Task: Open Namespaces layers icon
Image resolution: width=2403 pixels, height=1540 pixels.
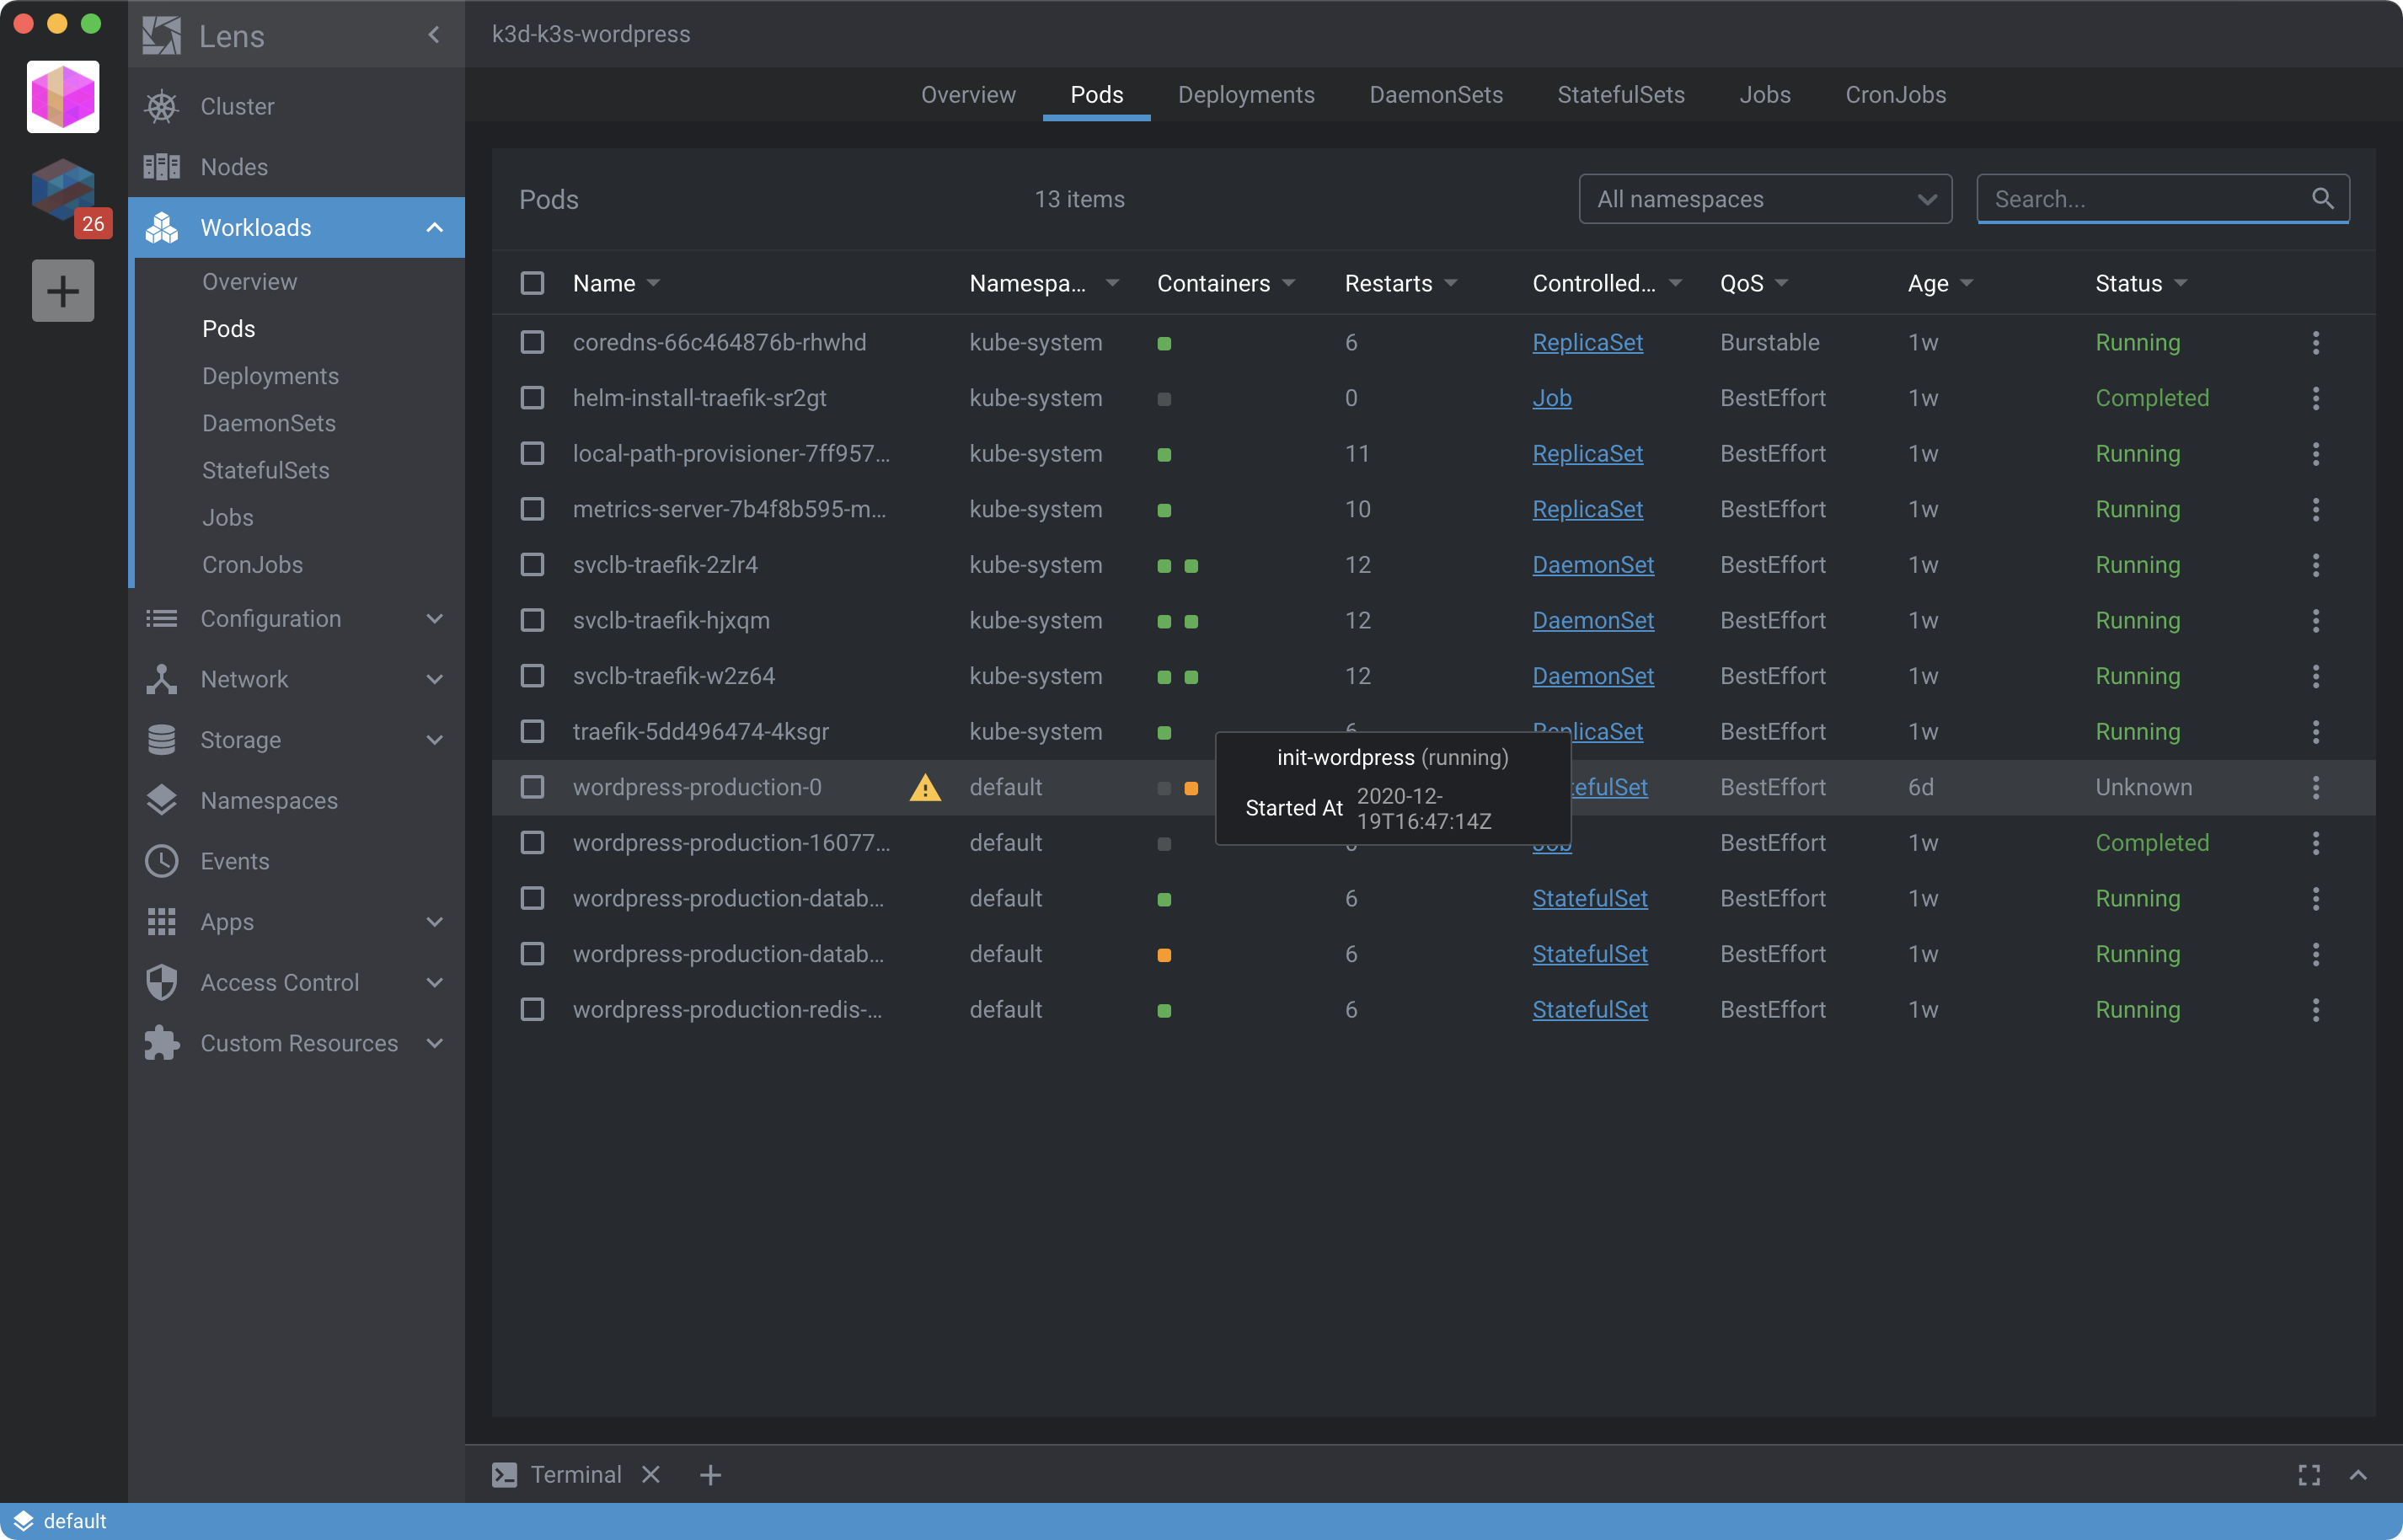Action: coord(161,801)
